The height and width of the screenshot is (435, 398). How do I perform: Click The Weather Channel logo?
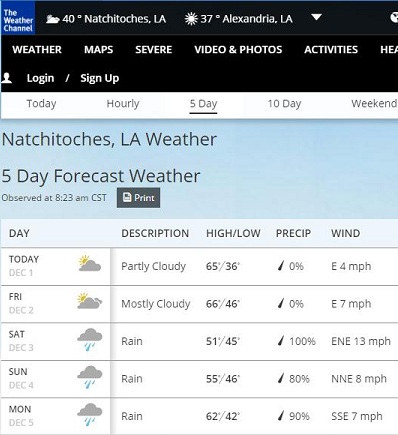(18, 18)
